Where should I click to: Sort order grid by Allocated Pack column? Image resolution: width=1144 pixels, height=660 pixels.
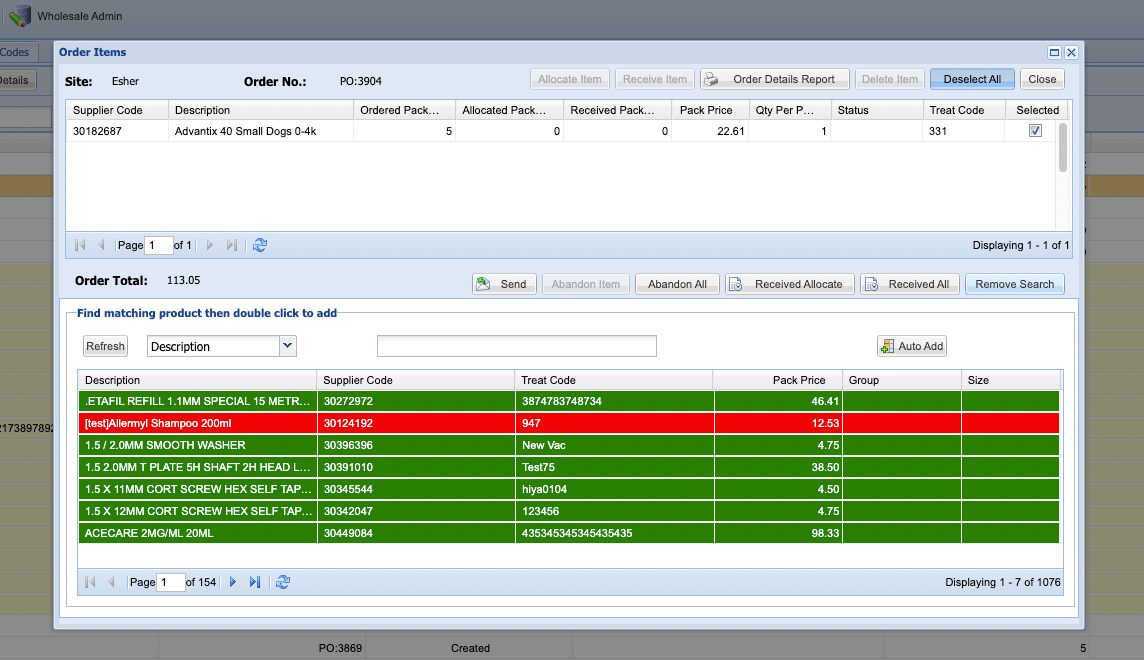510,110
